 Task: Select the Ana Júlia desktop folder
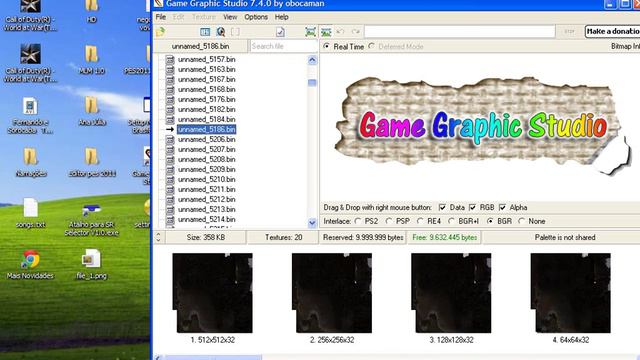tap(91, 111)
